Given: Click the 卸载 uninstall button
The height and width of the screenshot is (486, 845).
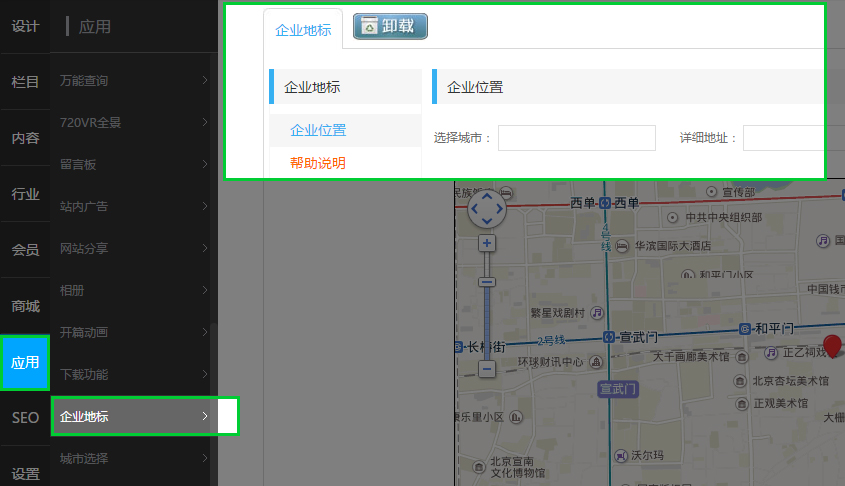Looking at the screenshot, I should click(x=390, y=27).
